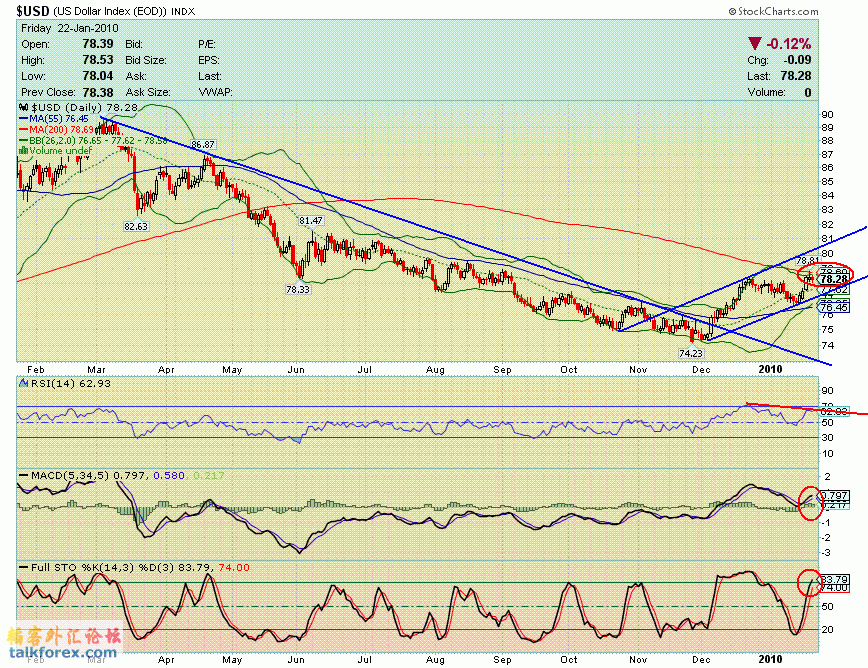Click the 84 level on price axis
868x668 pixels.
[x=828, y=195]
